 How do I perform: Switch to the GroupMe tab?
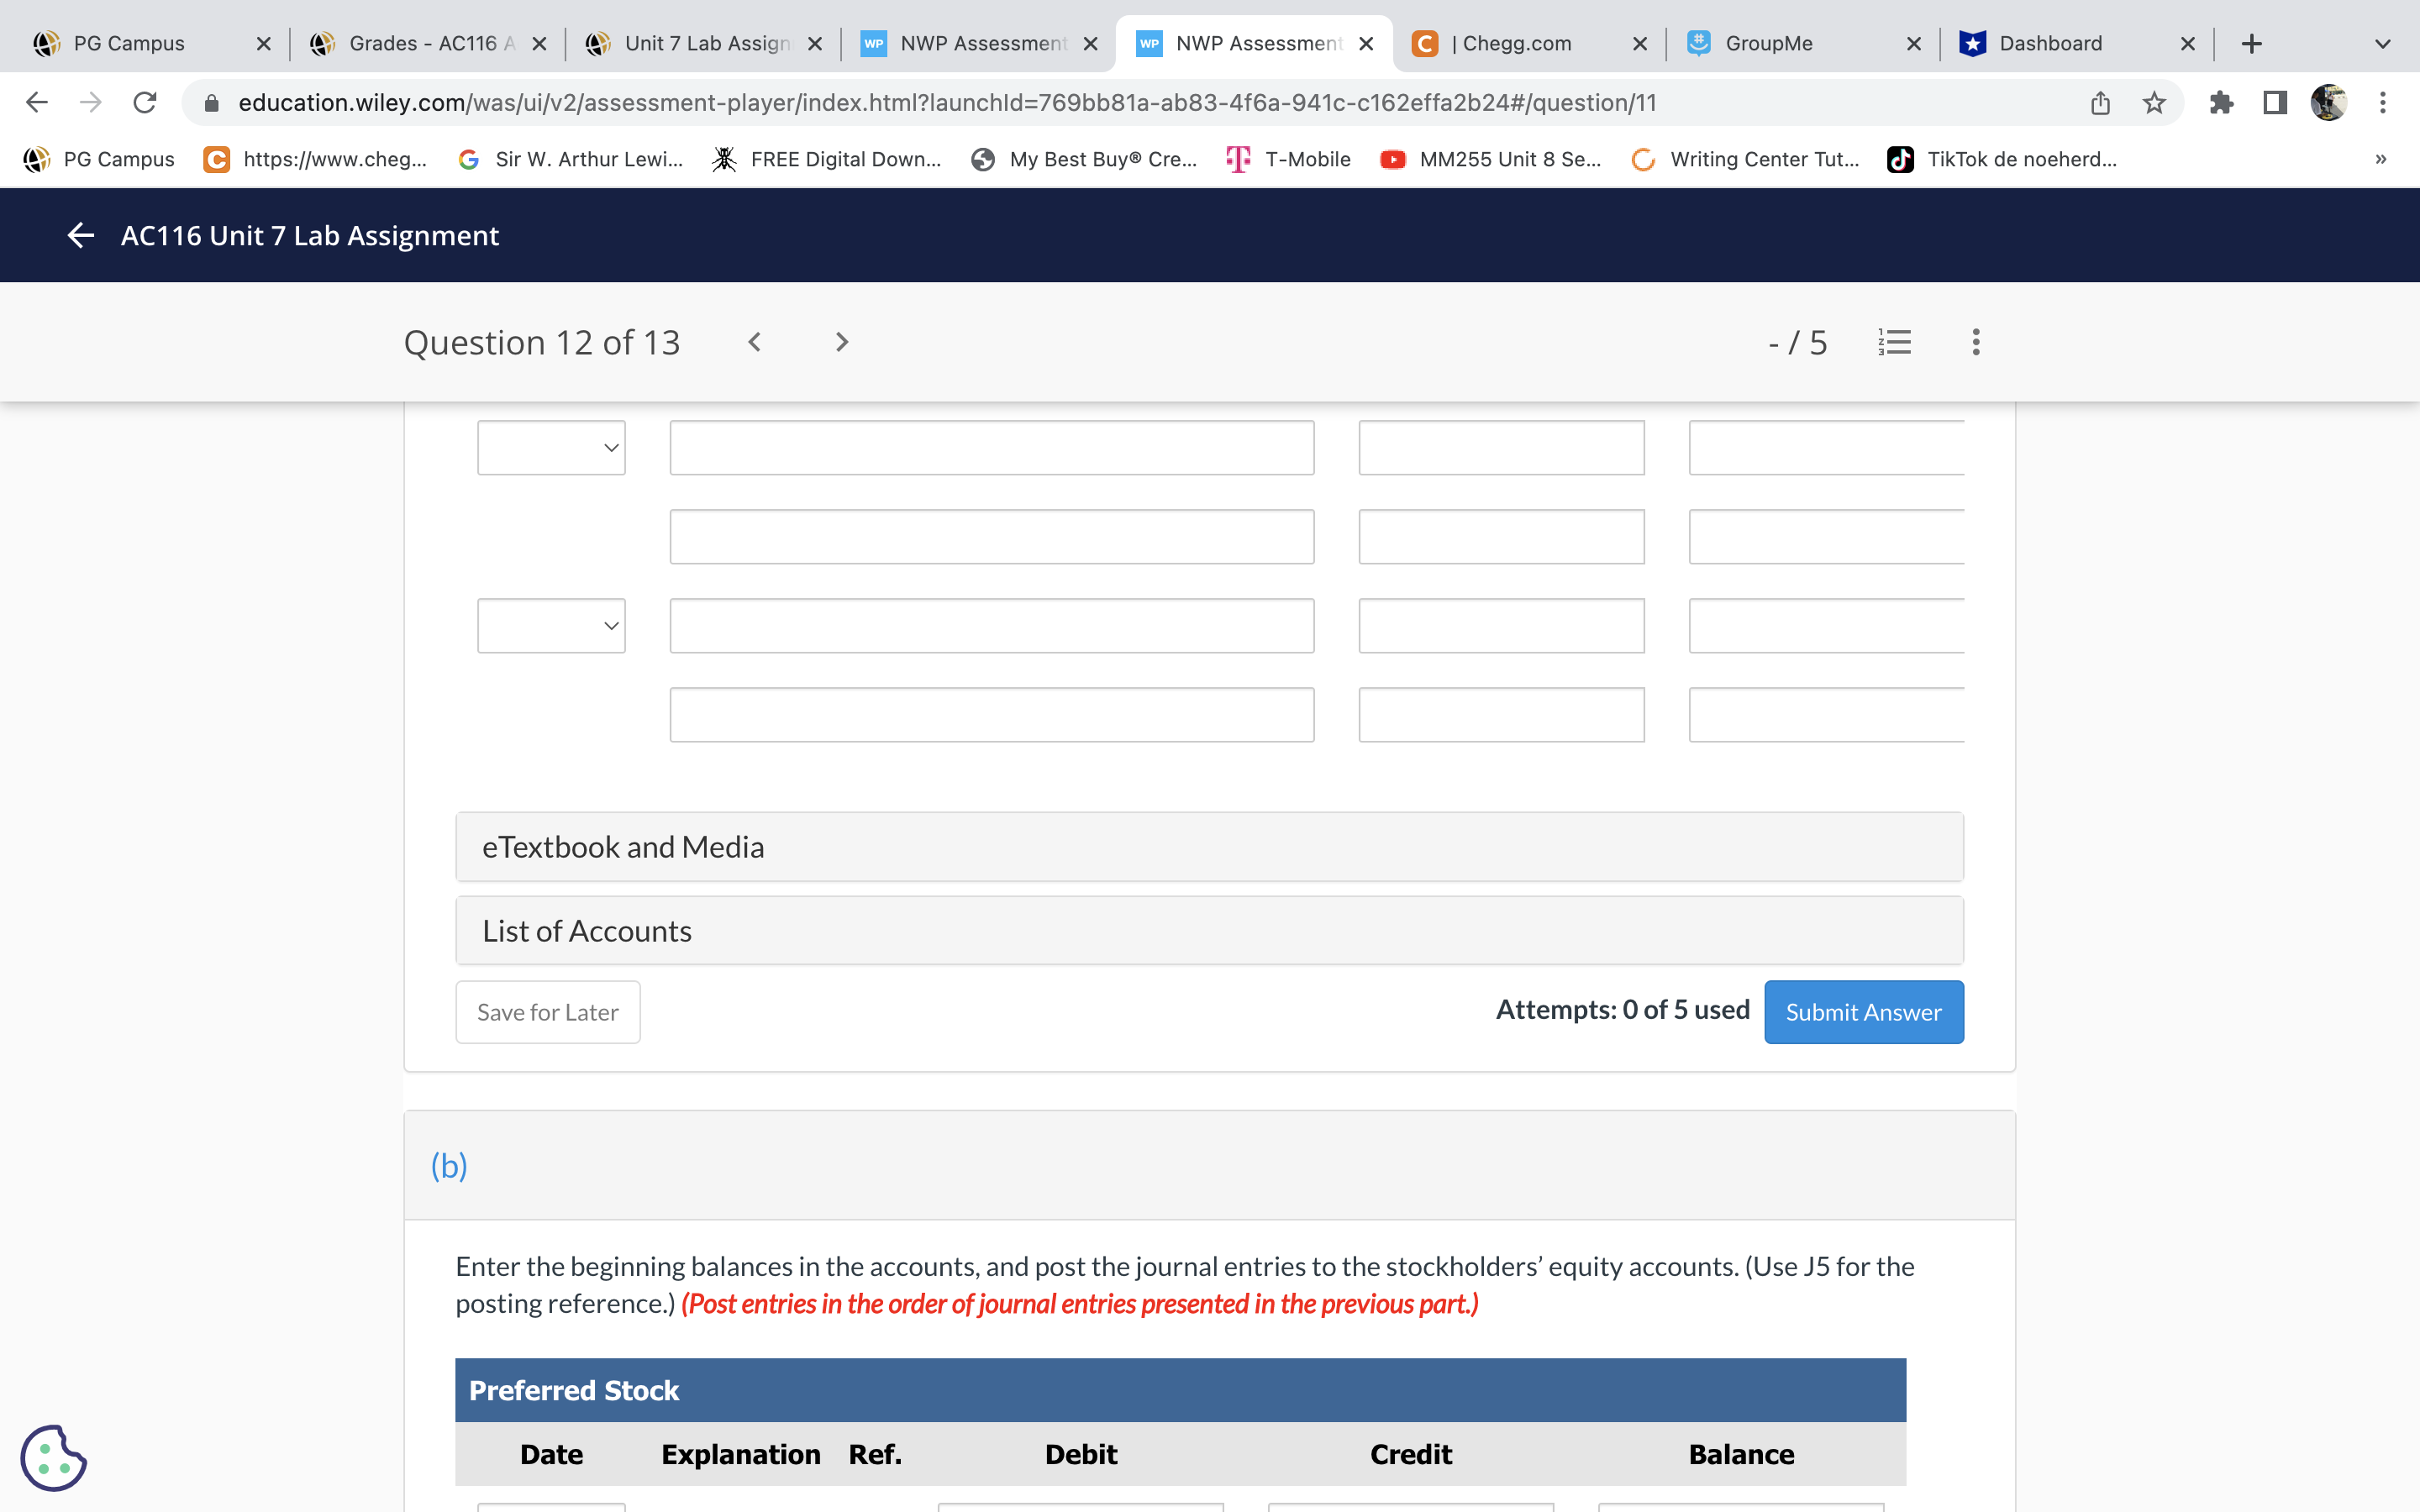click(1770, 43)
